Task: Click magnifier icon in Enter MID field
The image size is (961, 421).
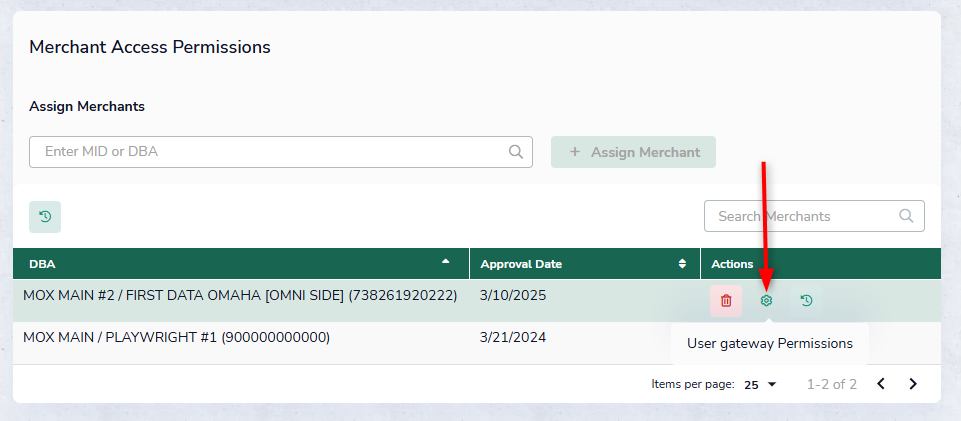Action: point(516,152)
